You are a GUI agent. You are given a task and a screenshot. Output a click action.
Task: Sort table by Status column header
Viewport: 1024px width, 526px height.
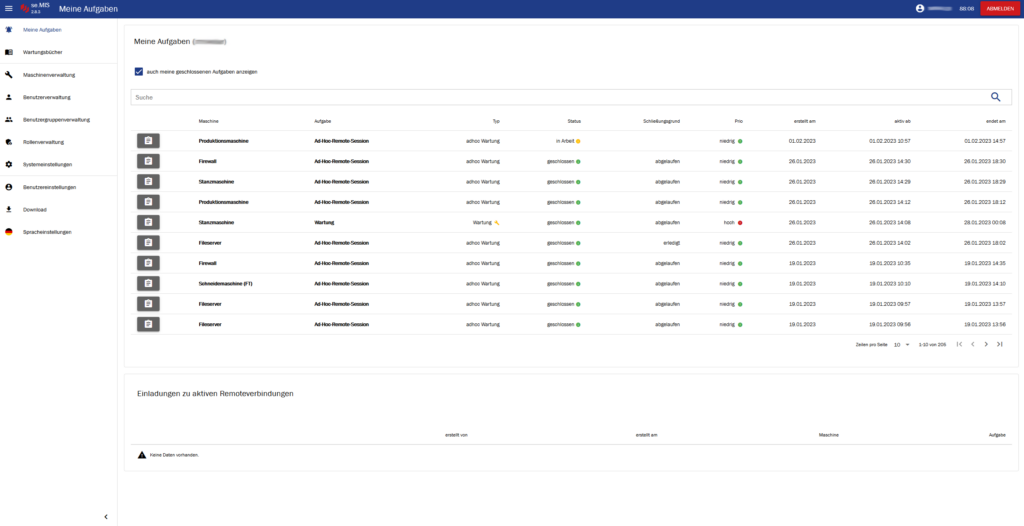(x=573, y=121)
